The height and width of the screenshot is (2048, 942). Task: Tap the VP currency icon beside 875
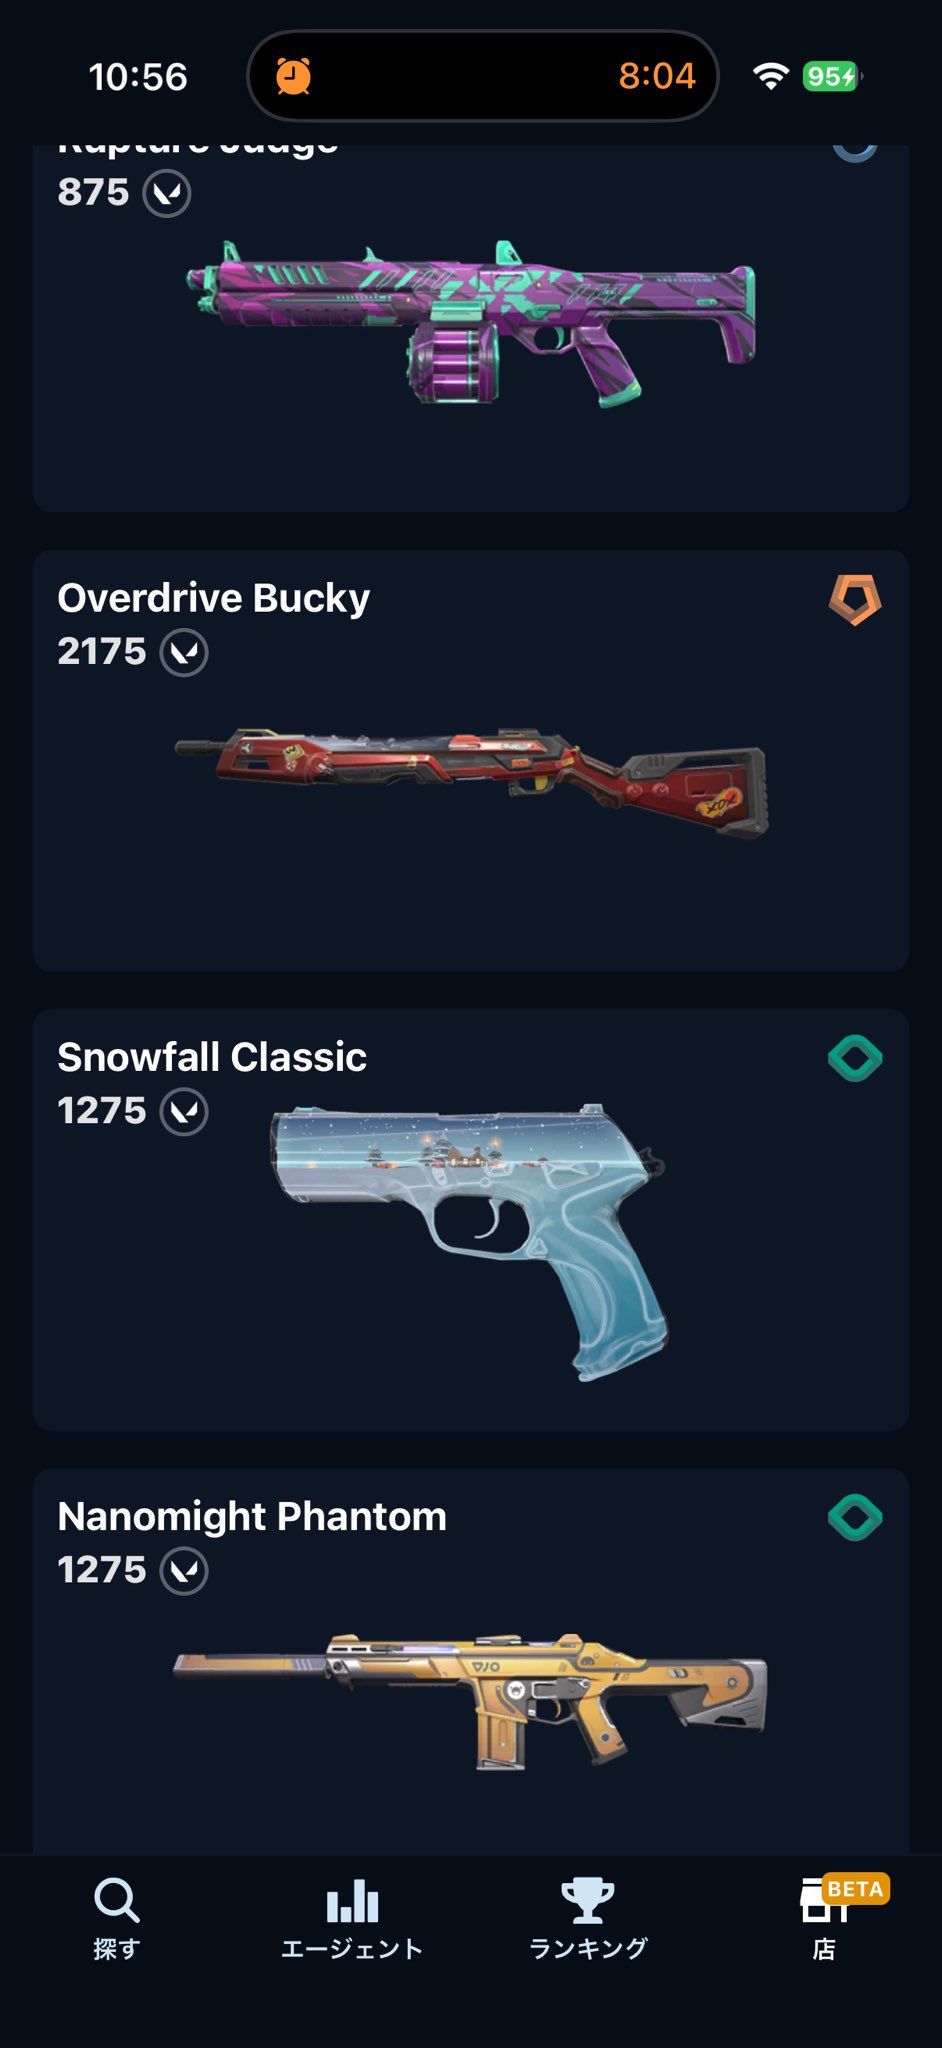pos(167,193)
